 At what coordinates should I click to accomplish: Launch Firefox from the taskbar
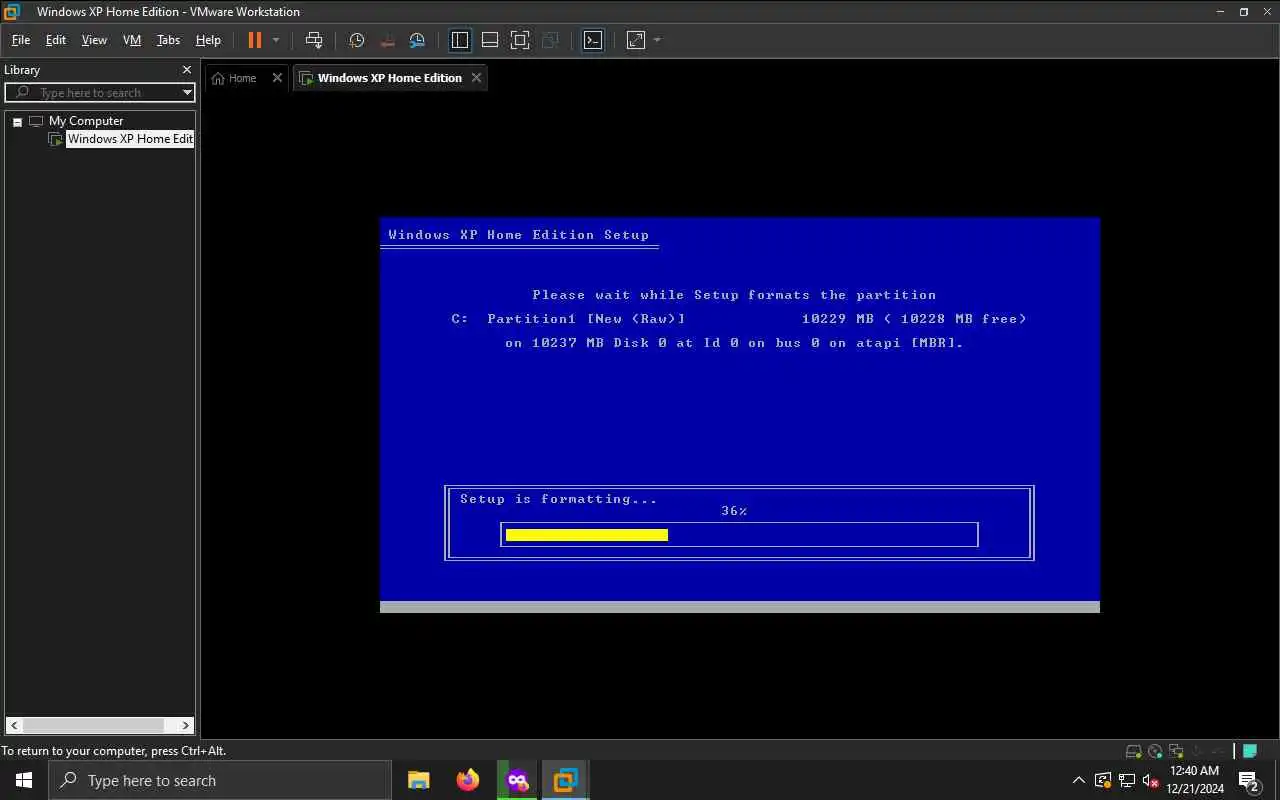[468, 780]
